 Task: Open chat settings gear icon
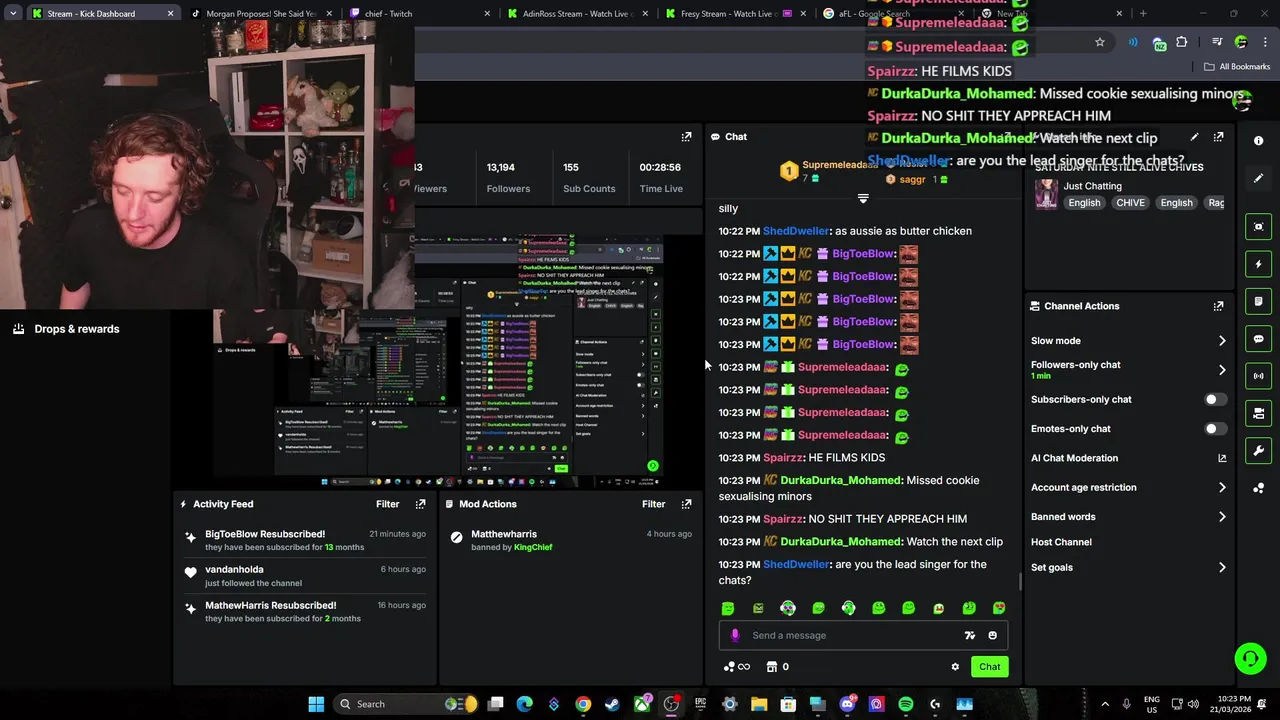click(955, 667)
